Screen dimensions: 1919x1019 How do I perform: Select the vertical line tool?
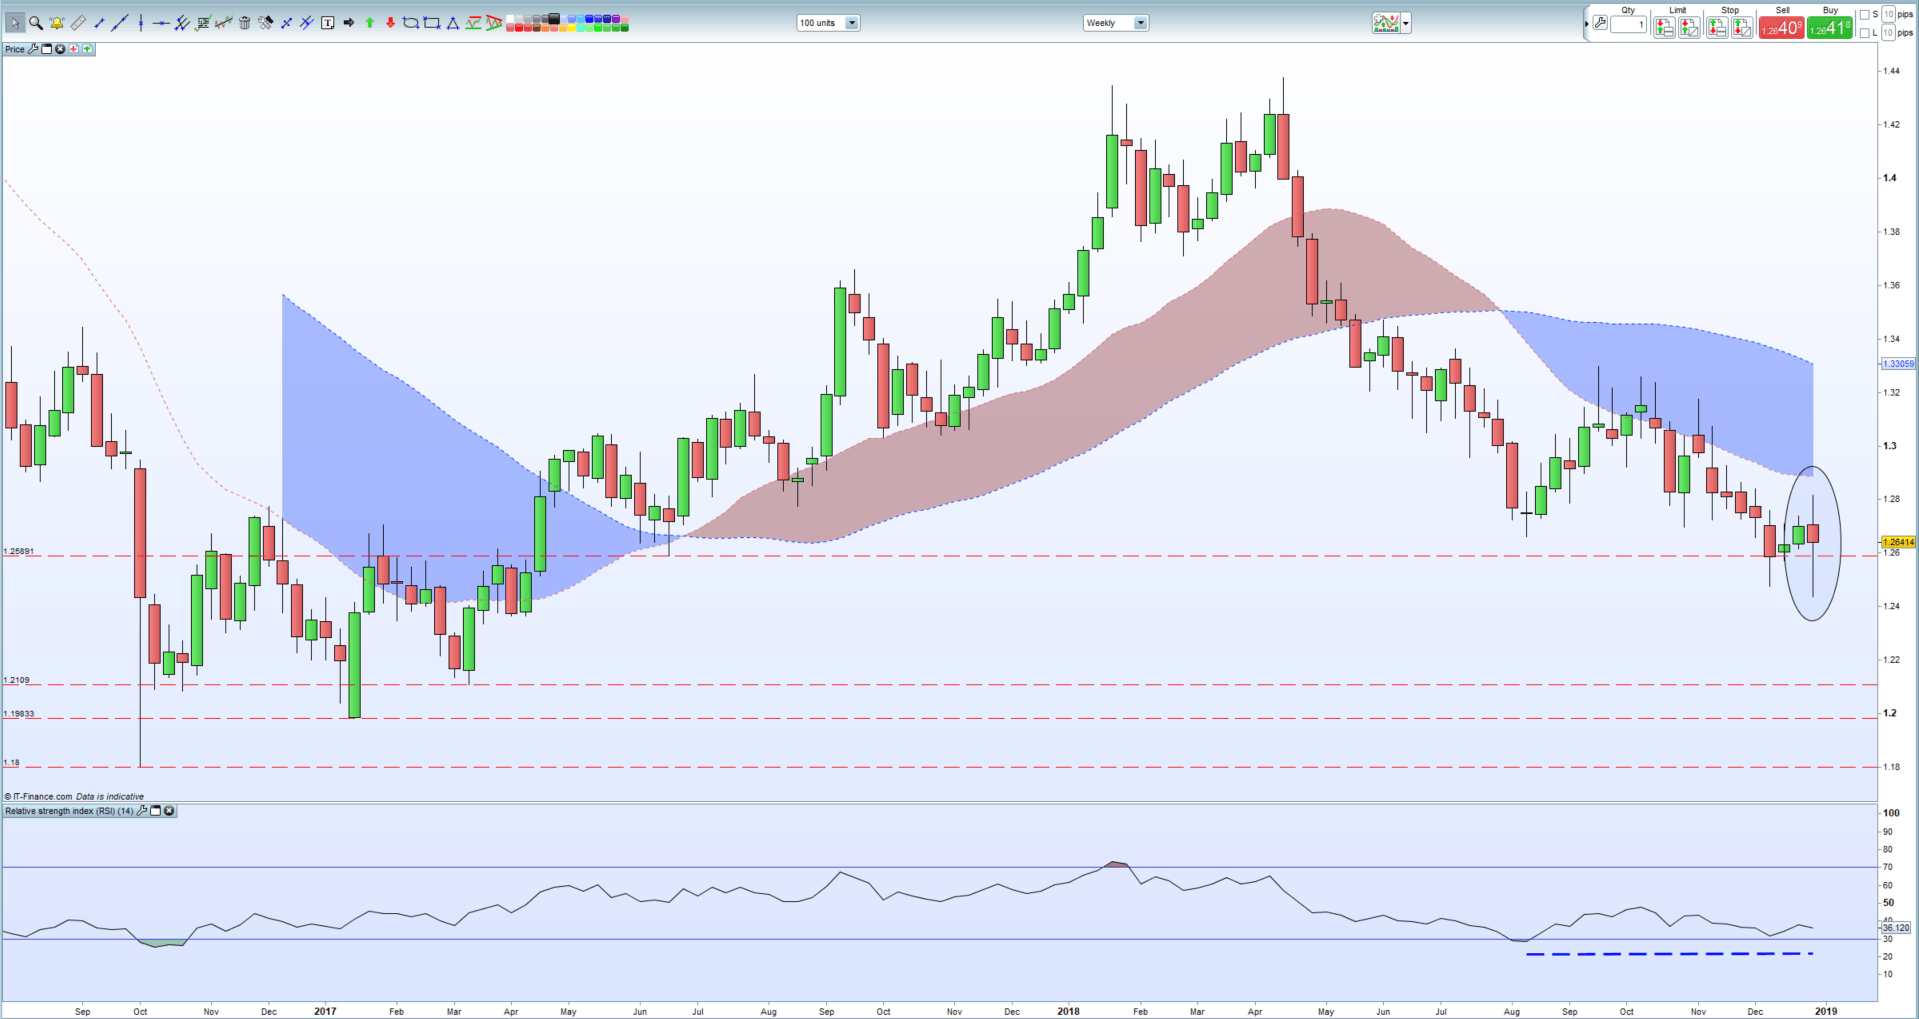(x=141, y=23)
